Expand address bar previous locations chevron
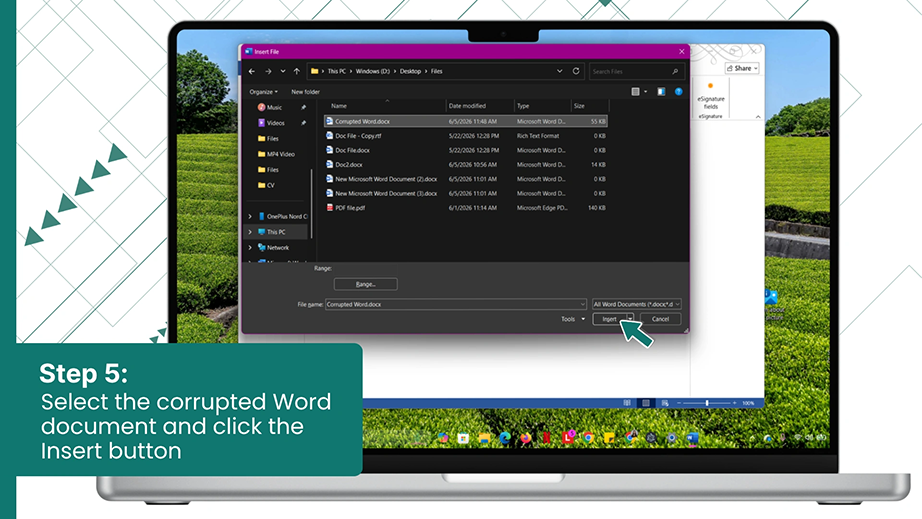Viewport: 922px width, 519px height. [559, 71]
